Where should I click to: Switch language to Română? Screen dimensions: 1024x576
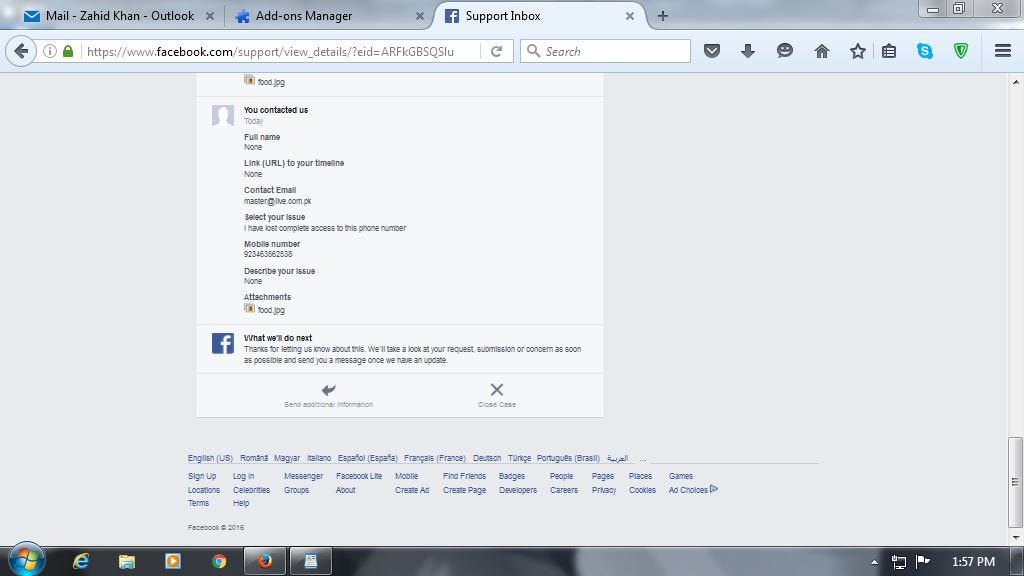click(x=254, y=458)
